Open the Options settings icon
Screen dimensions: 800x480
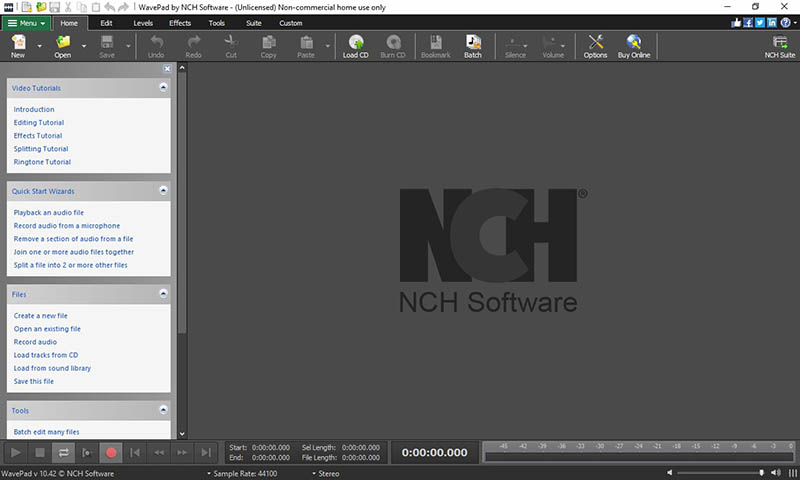[595, 45]
